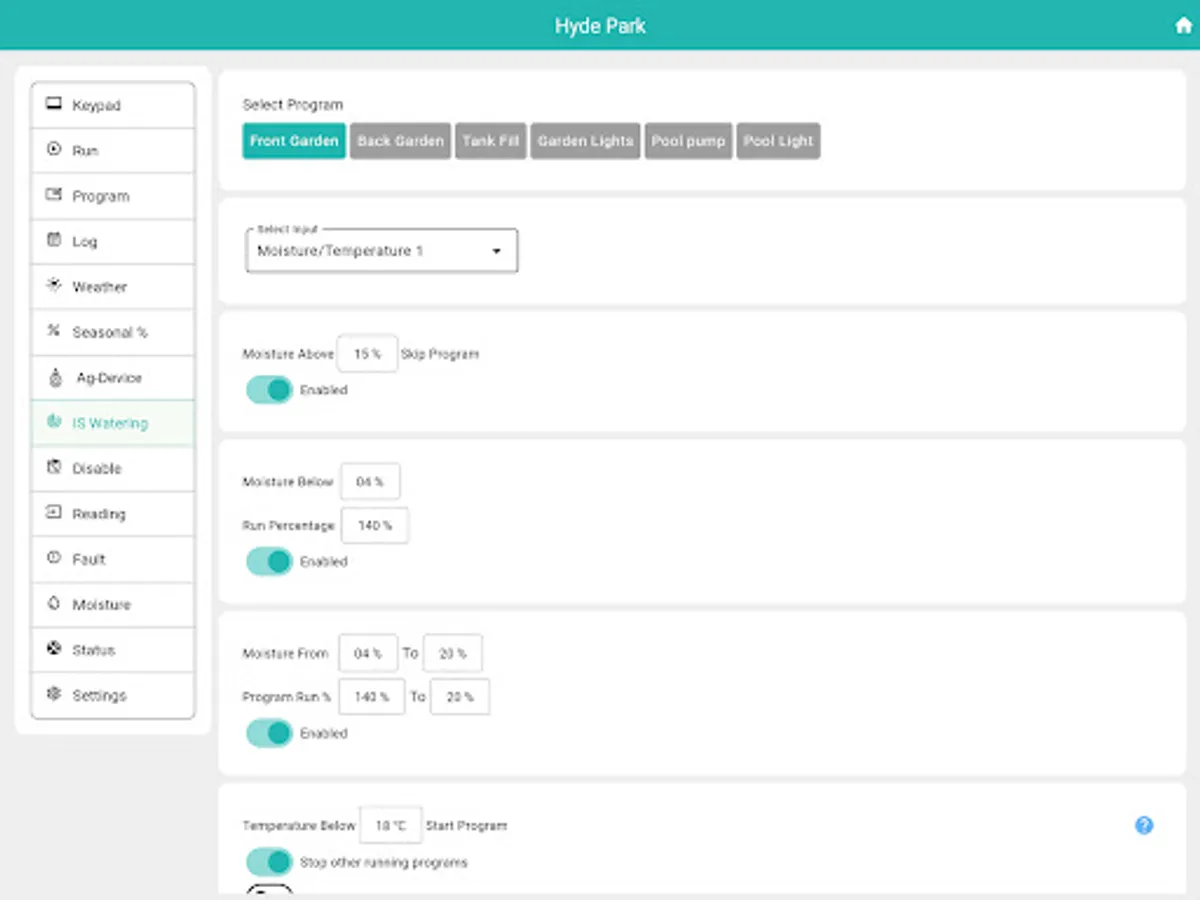Image resolution: width=1200 pixels, height=900 pixels.
Task: Click the blue help question mark icon
Action: tap(1144, 825)
